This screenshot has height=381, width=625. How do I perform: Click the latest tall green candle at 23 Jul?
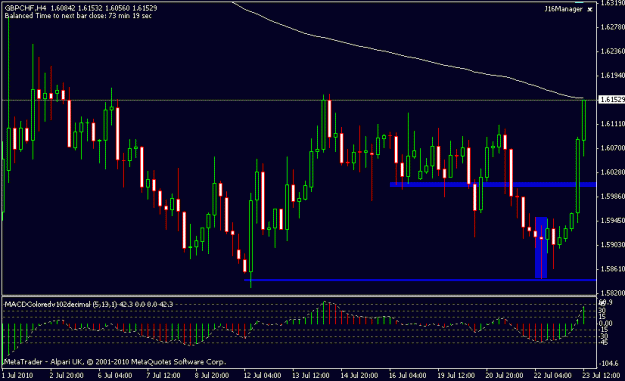point(584,120)
